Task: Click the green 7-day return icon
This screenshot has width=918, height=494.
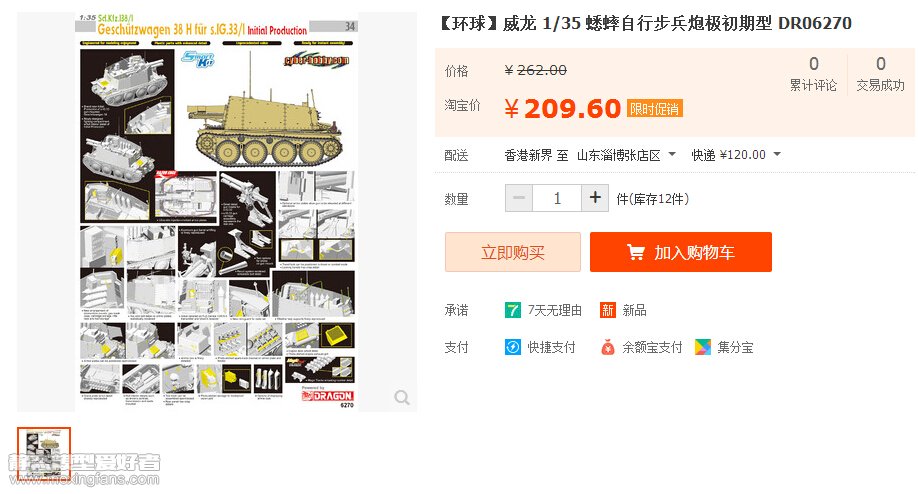Action: (x=513, y=310)
